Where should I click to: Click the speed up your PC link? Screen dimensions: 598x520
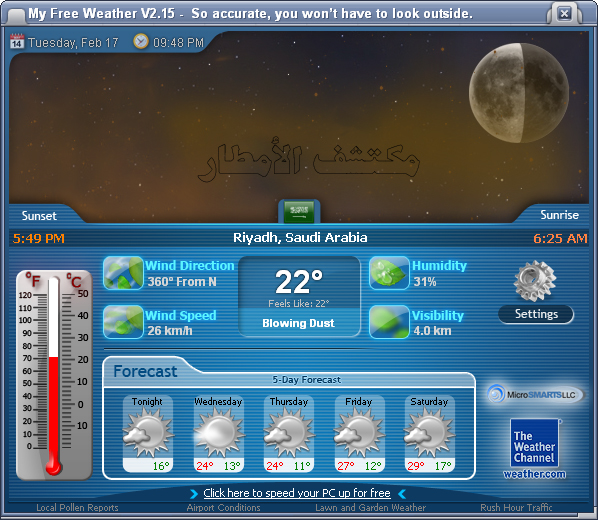pyautogui.click(x=297, y=493)
